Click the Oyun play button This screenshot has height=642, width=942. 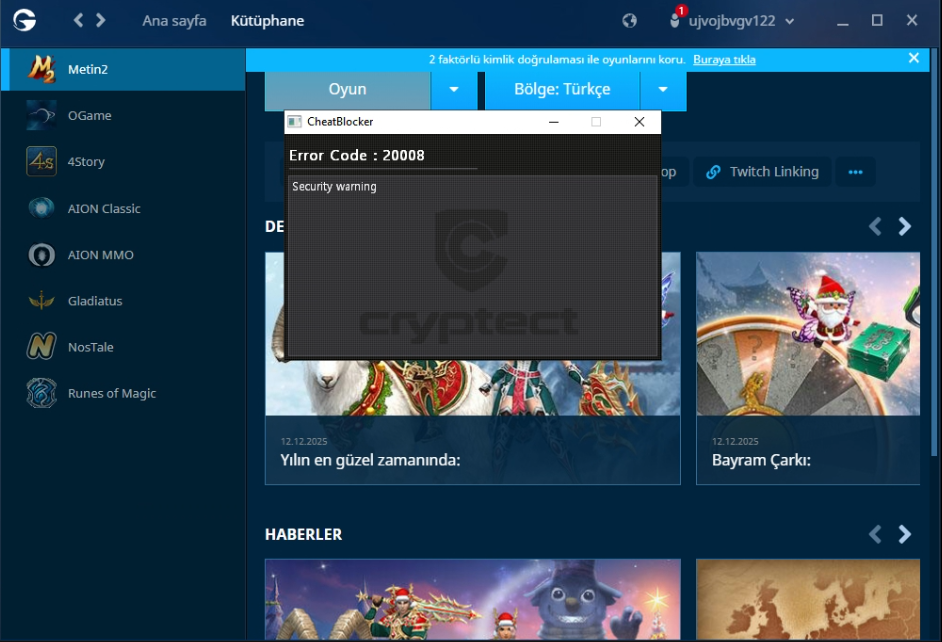(x=347, y=90)
